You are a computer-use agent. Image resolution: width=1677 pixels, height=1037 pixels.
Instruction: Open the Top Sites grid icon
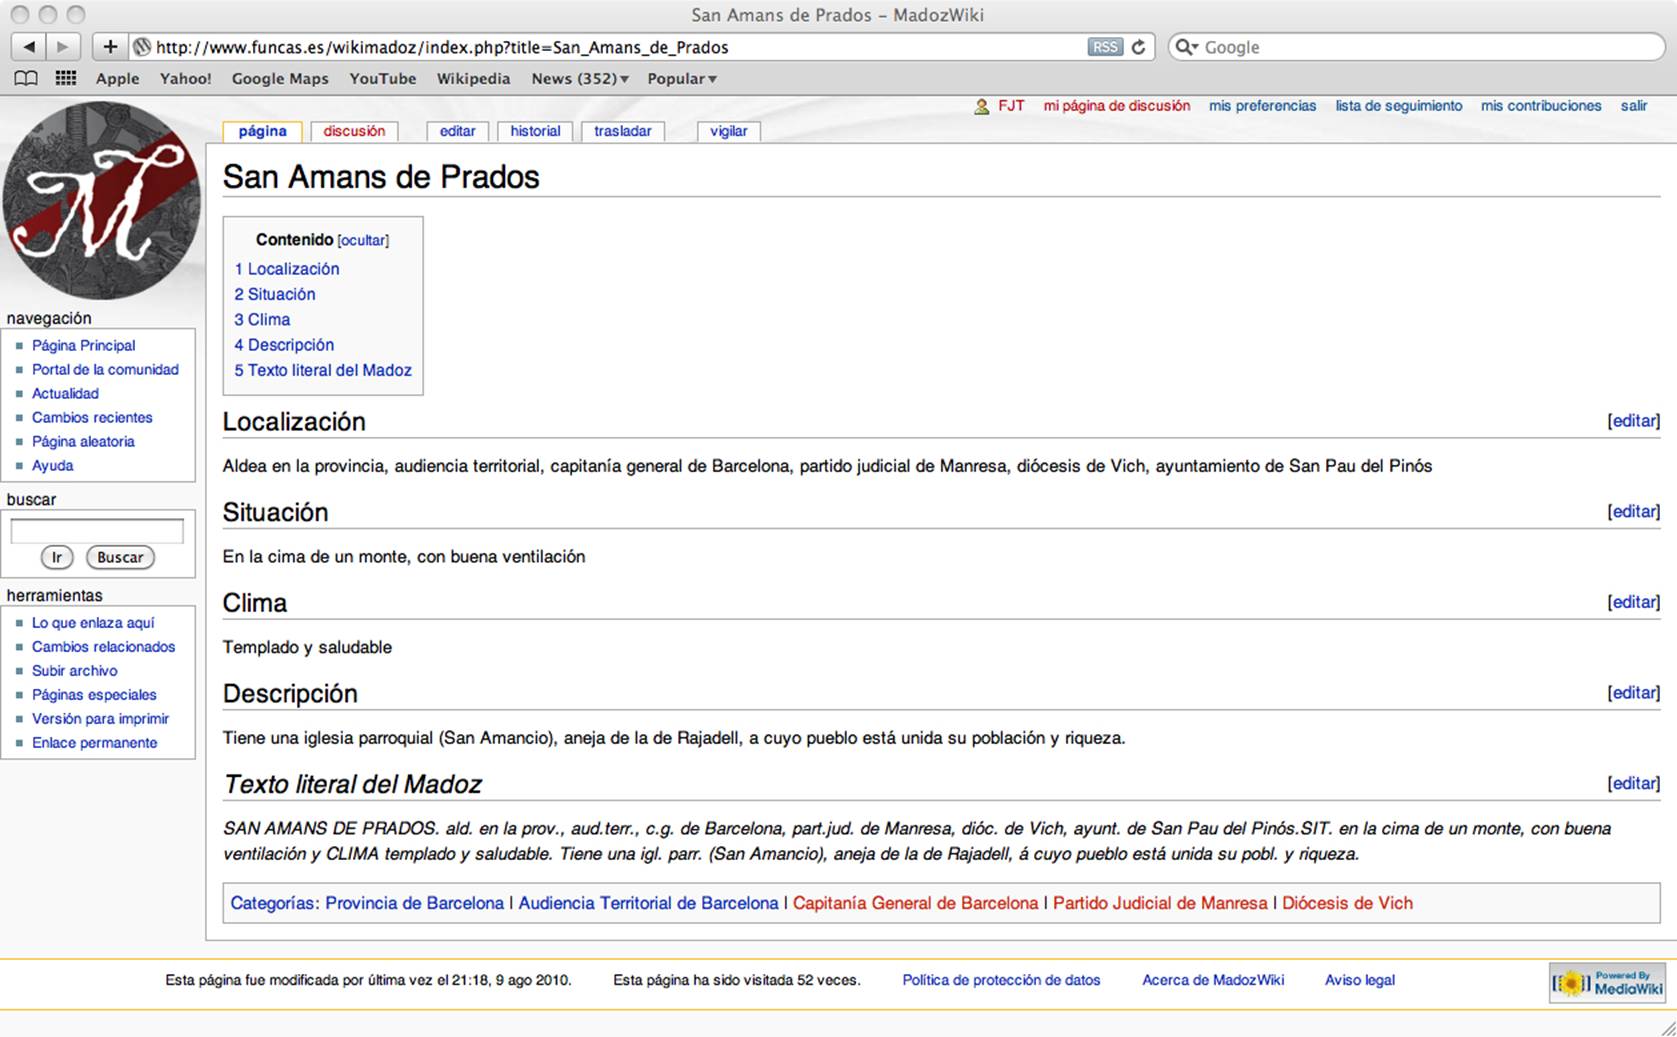[x=66, y=78]
